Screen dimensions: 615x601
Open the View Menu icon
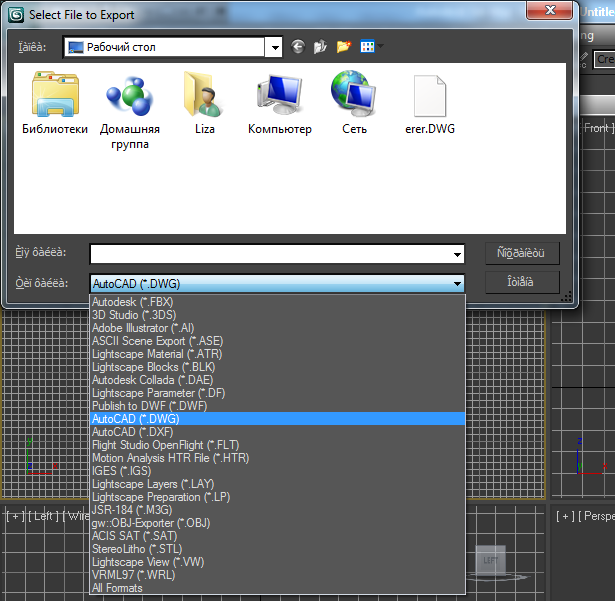coord(369,47)
